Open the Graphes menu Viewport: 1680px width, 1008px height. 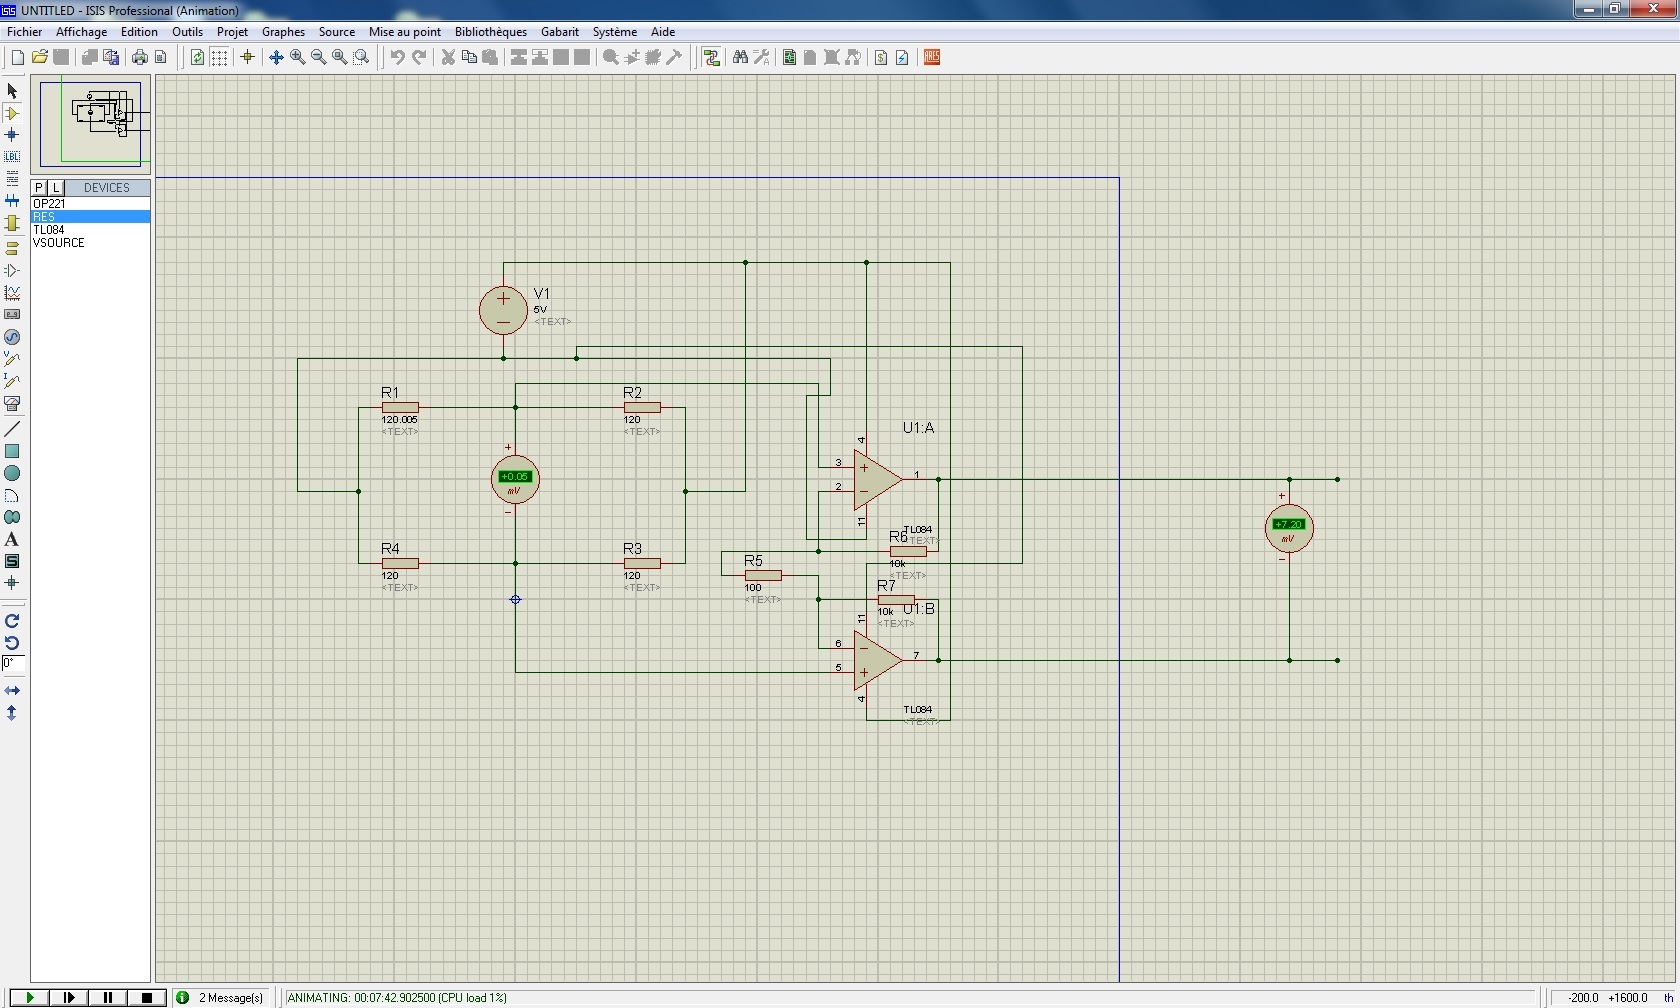click(x=283, y=32)
